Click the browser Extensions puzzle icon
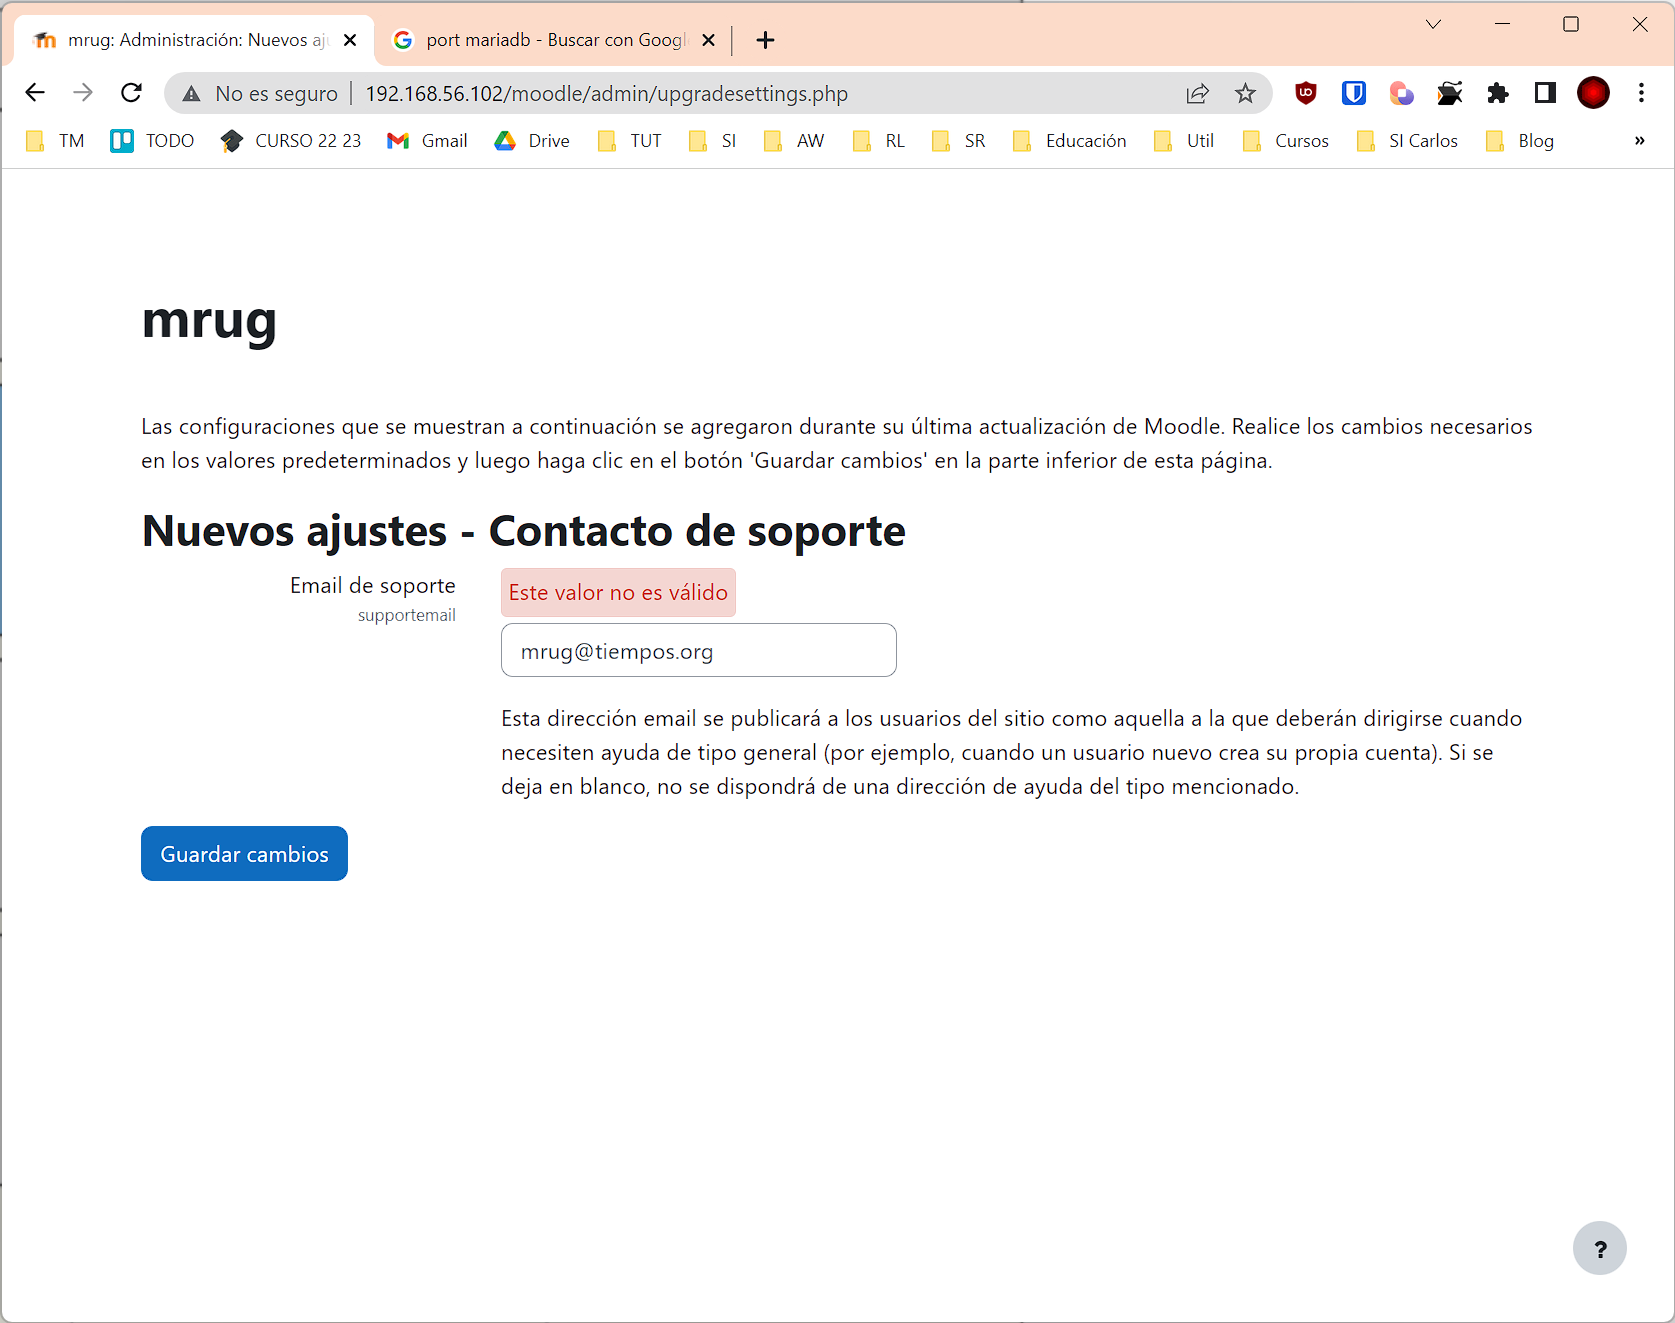 click(x=1497, y=93)
